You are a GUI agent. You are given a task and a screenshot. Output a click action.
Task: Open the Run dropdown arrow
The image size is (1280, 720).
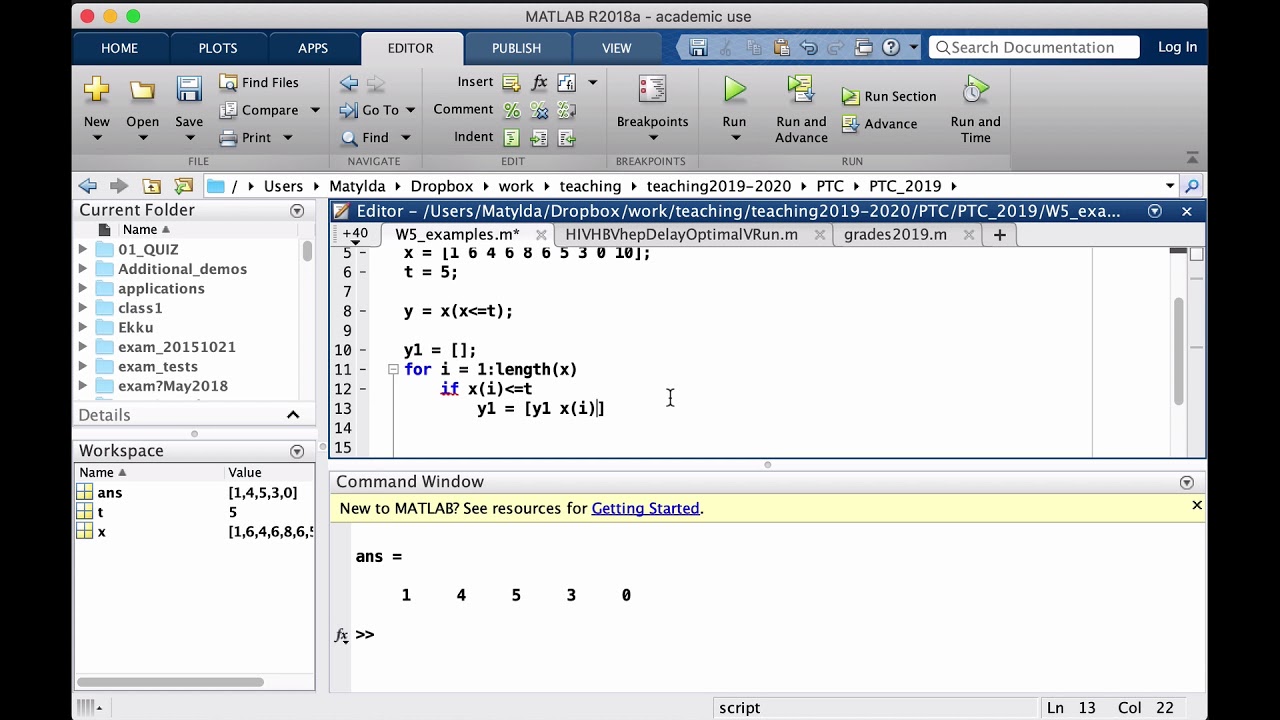click(x=735, y=138)
